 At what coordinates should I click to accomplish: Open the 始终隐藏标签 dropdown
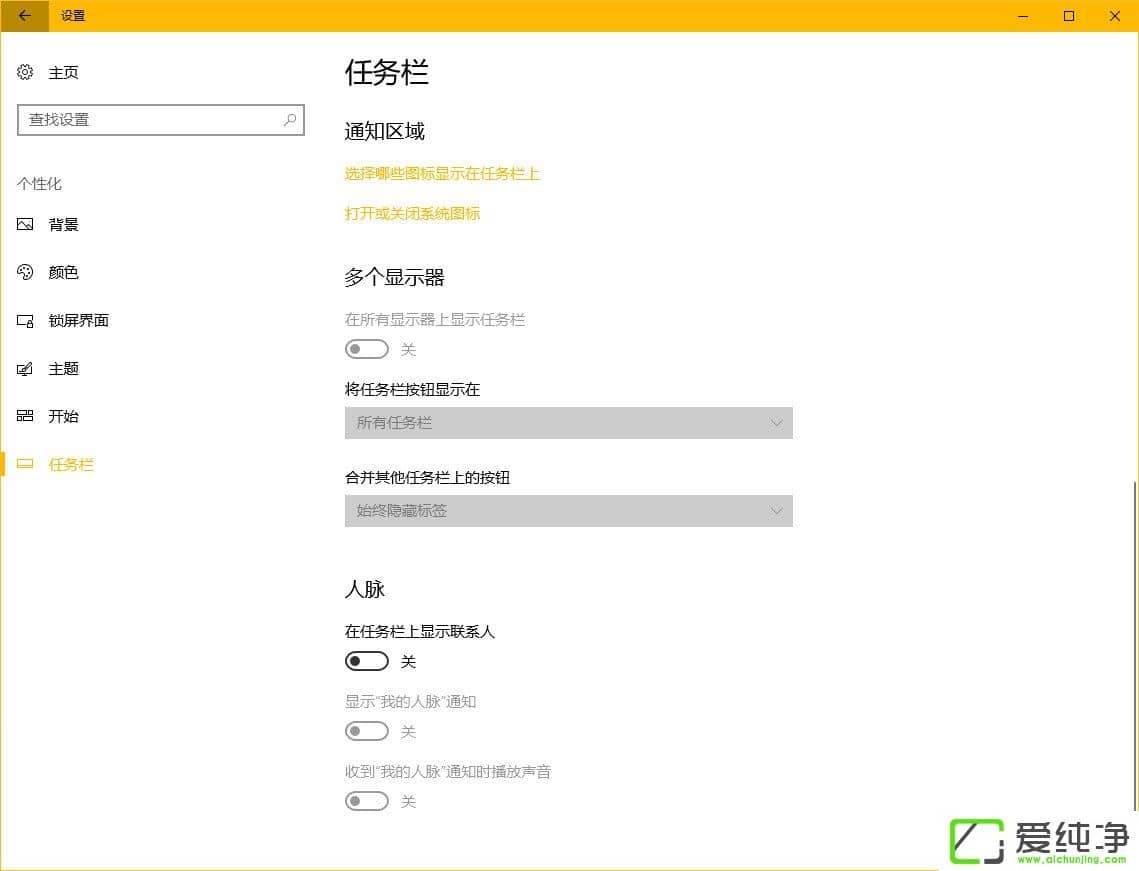tap(568, 511)
